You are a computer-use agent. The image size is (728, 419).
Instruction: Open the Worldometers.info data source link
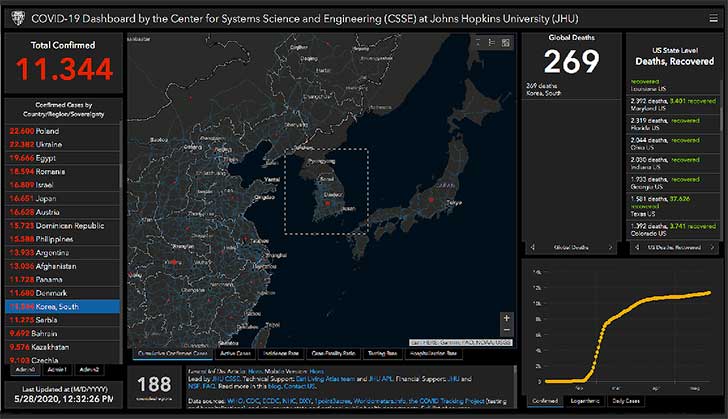point(381,401)
